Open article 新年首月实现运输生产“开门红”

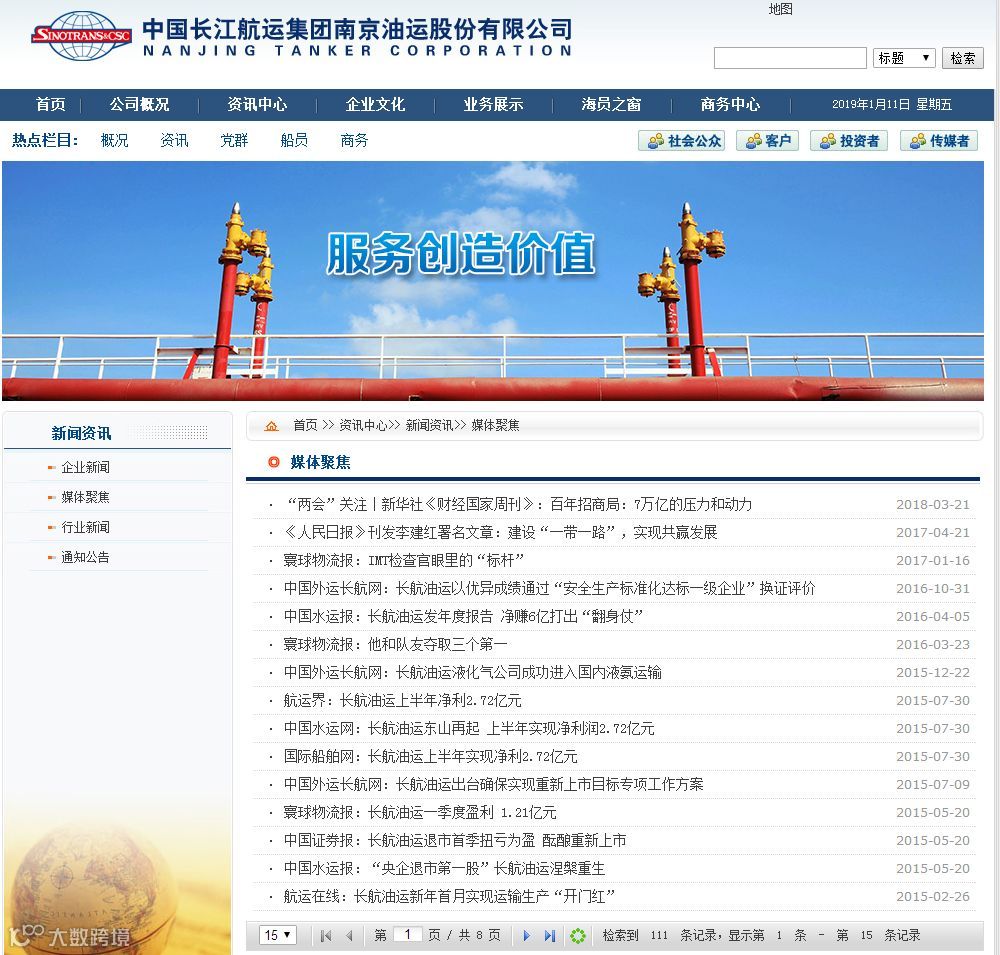[449, 898]
